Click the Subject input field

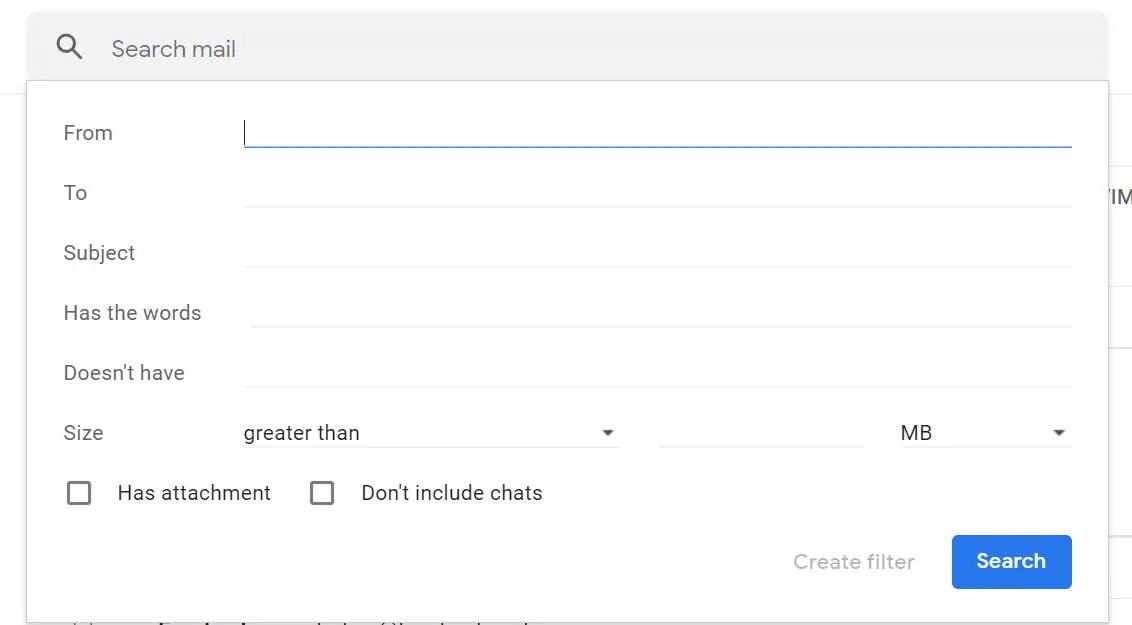click(650, 252)
